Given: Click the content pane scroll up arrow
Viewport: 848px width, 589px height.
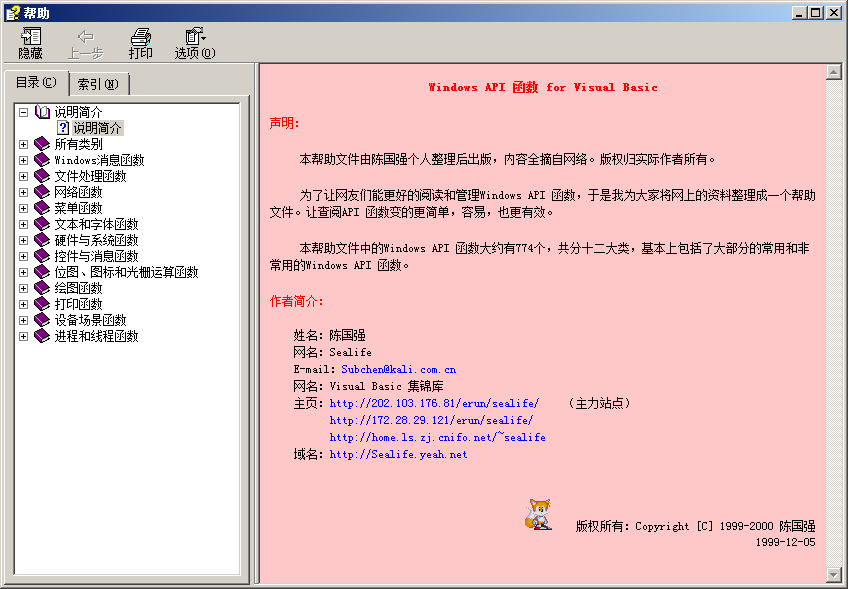Looking at the screenshot, I should (833, 72).
